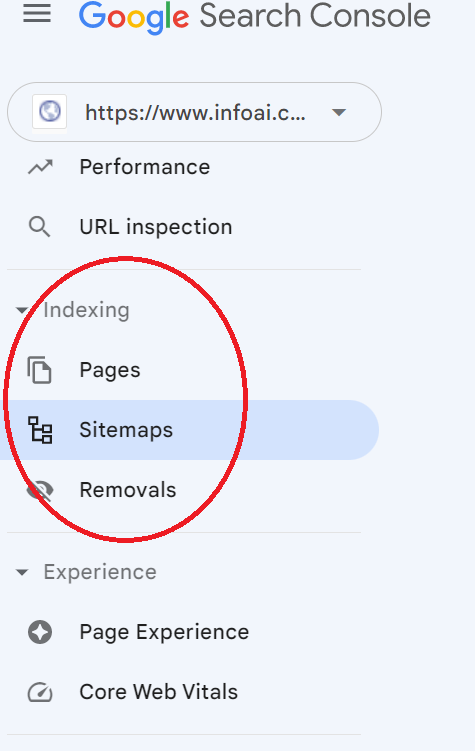The image size is (475, 751).
Task: Collapse the Experience section arrow
Action: (x=22, y=572)
